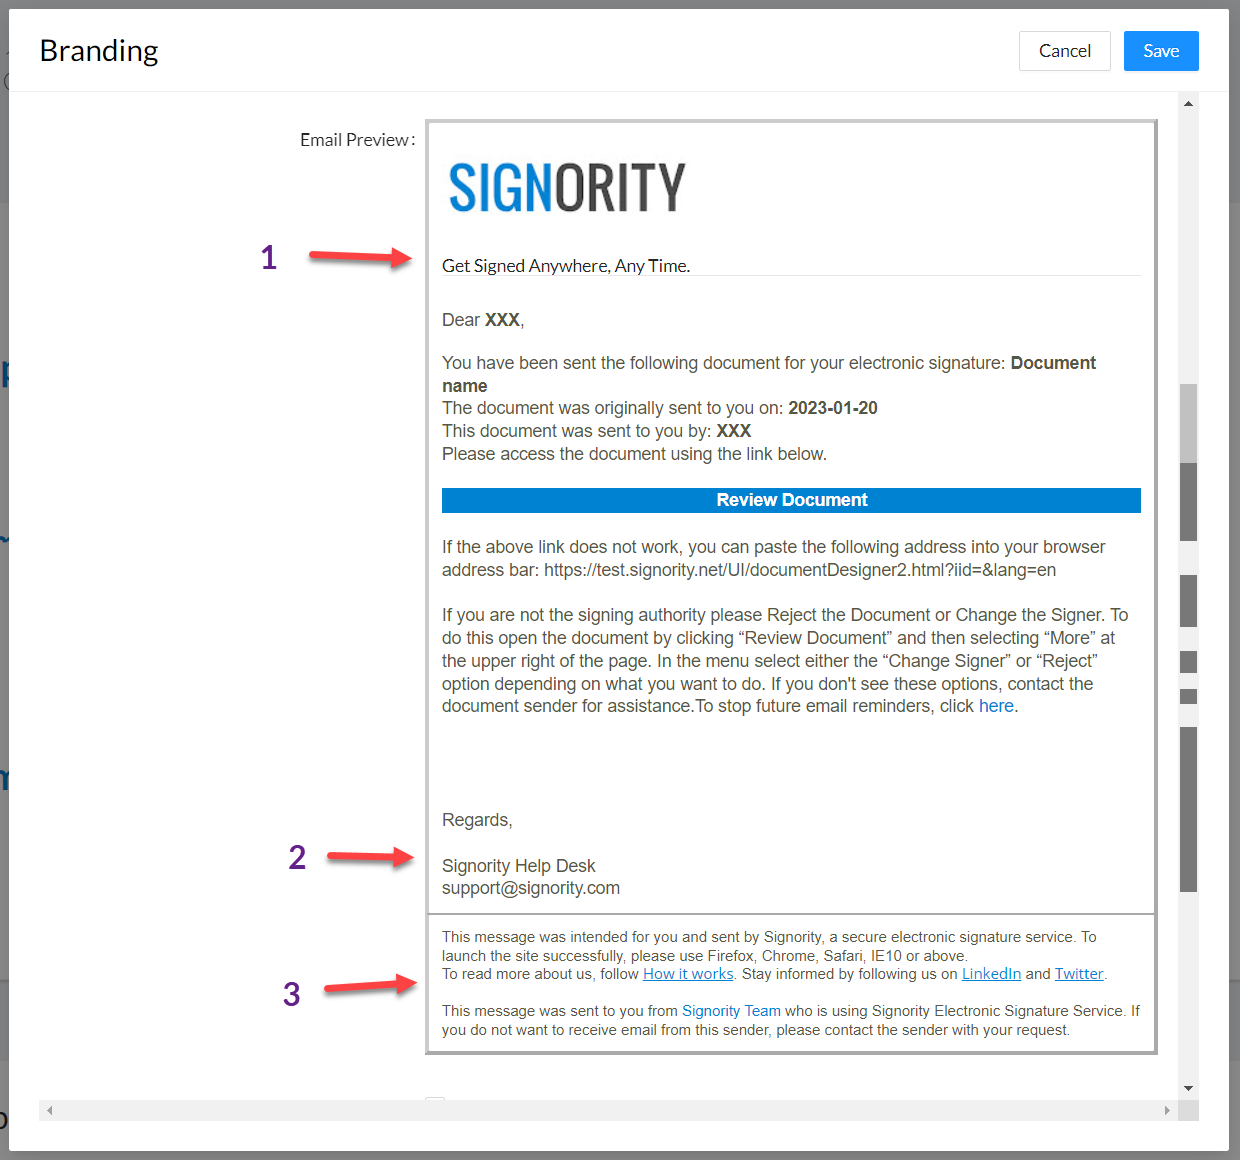Screen dimensions: 1240x1160
Task: Click the 'Email Preview:' label
Action: click(357, 140)
